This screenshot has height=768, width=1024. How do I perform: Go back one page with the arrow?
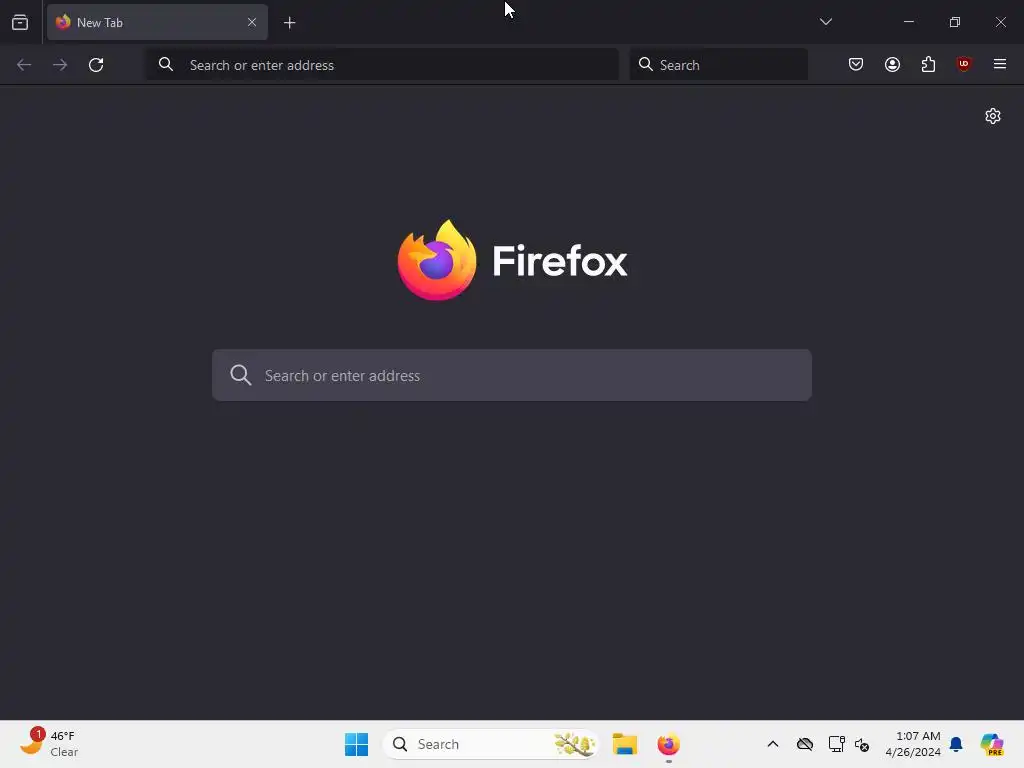pos(24,65)
